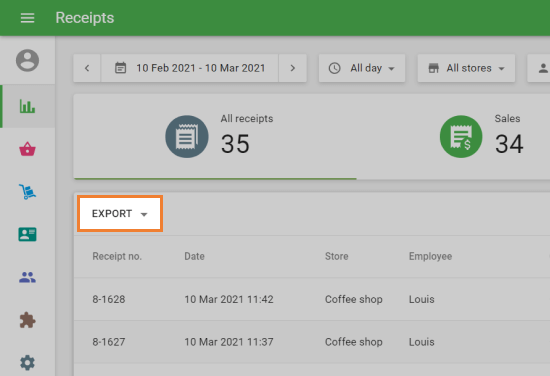The width and height of the screenshot is (550, 376).
Task: Click the Store column header
Action: point(336,256)
